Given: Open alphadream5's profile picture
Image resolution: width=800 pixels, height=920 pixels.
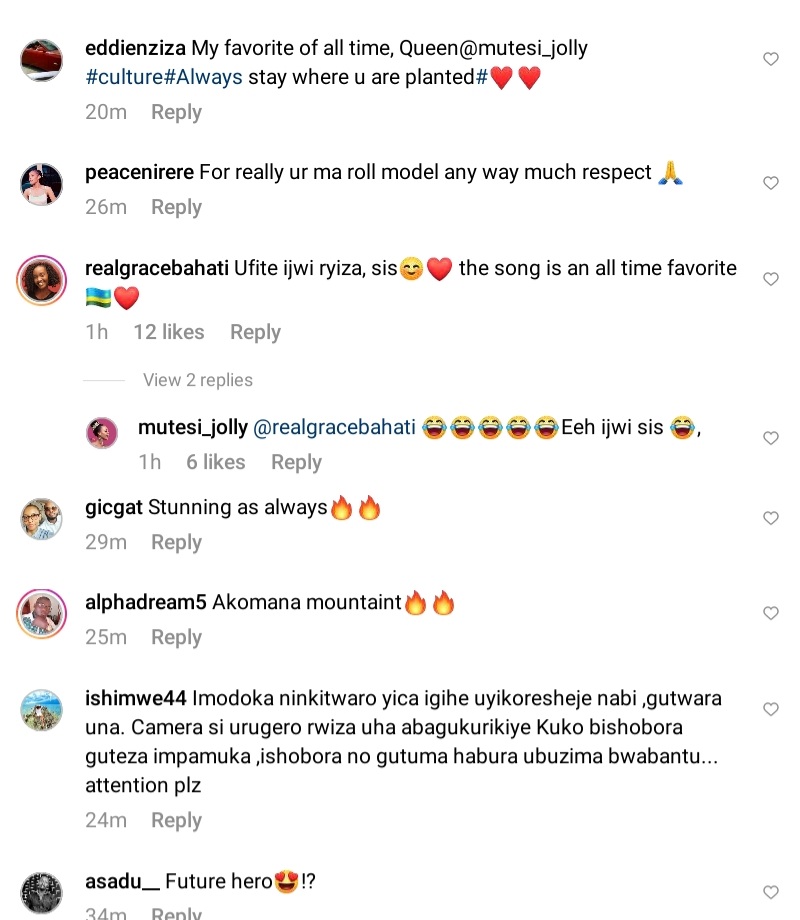Looking at the screenshot, I should tap(42, 614).
